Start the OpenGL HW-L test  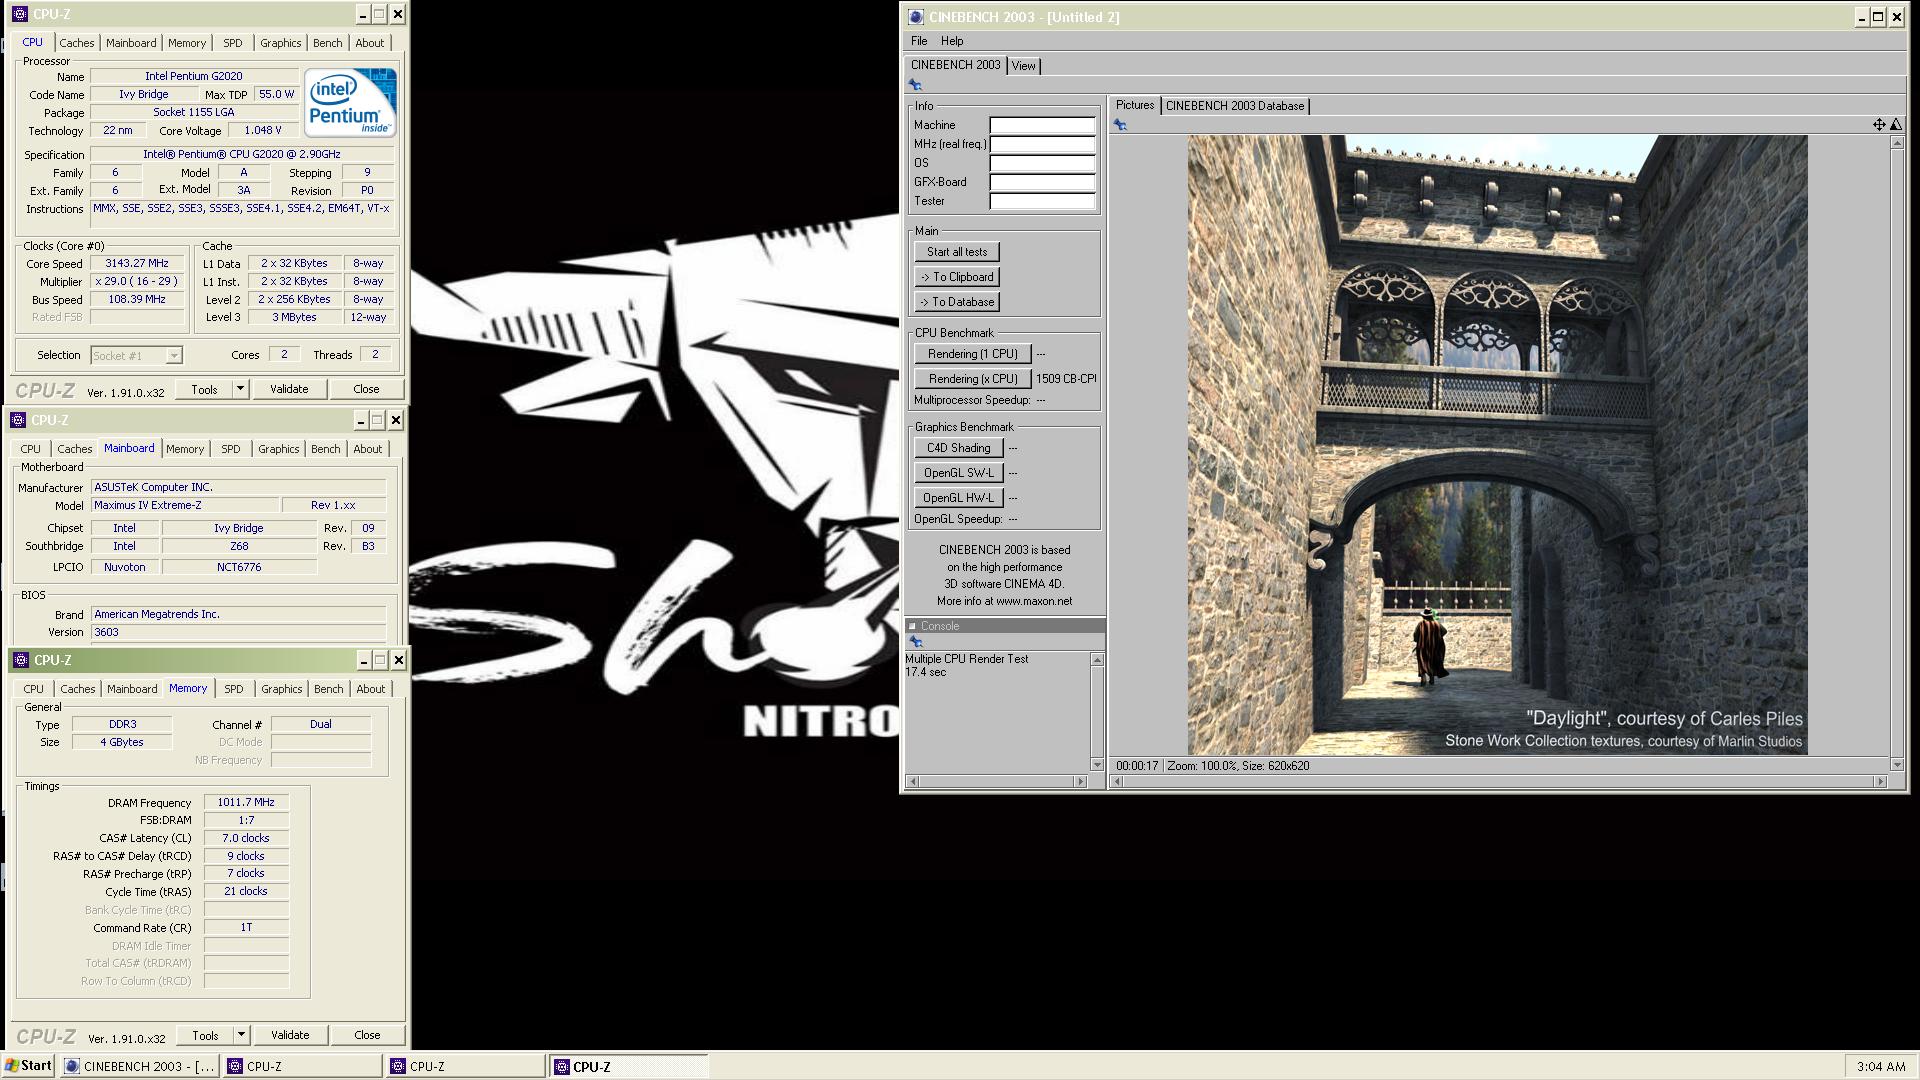958,498
